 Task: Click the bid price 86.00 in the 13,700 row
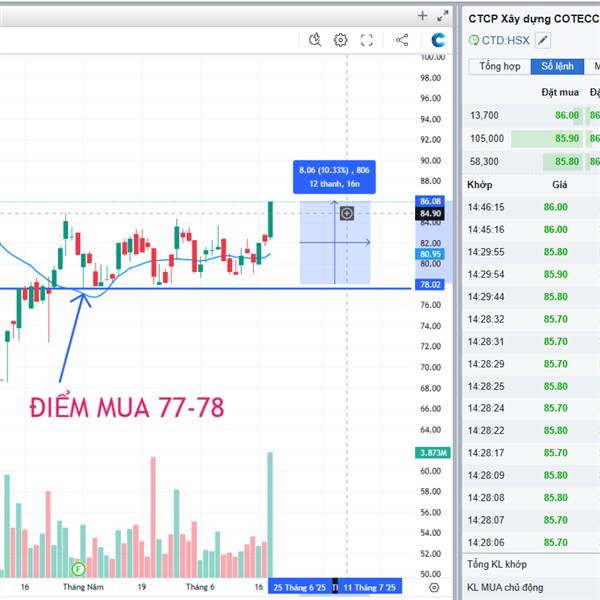567,115
